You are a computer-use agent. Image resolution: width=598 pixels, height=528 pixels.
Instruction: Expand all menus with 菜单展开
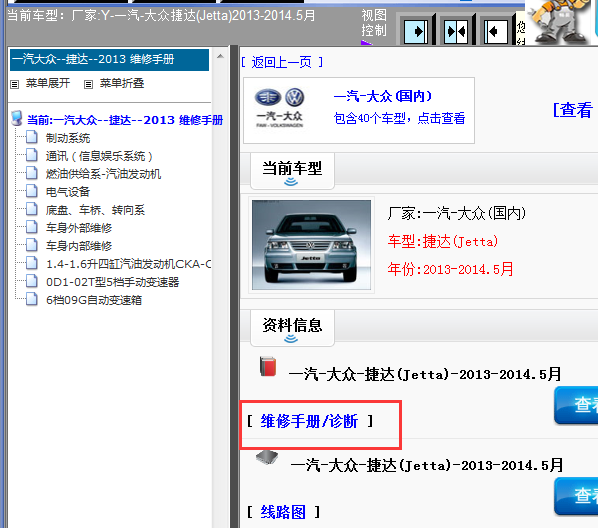tap(48, 83)
